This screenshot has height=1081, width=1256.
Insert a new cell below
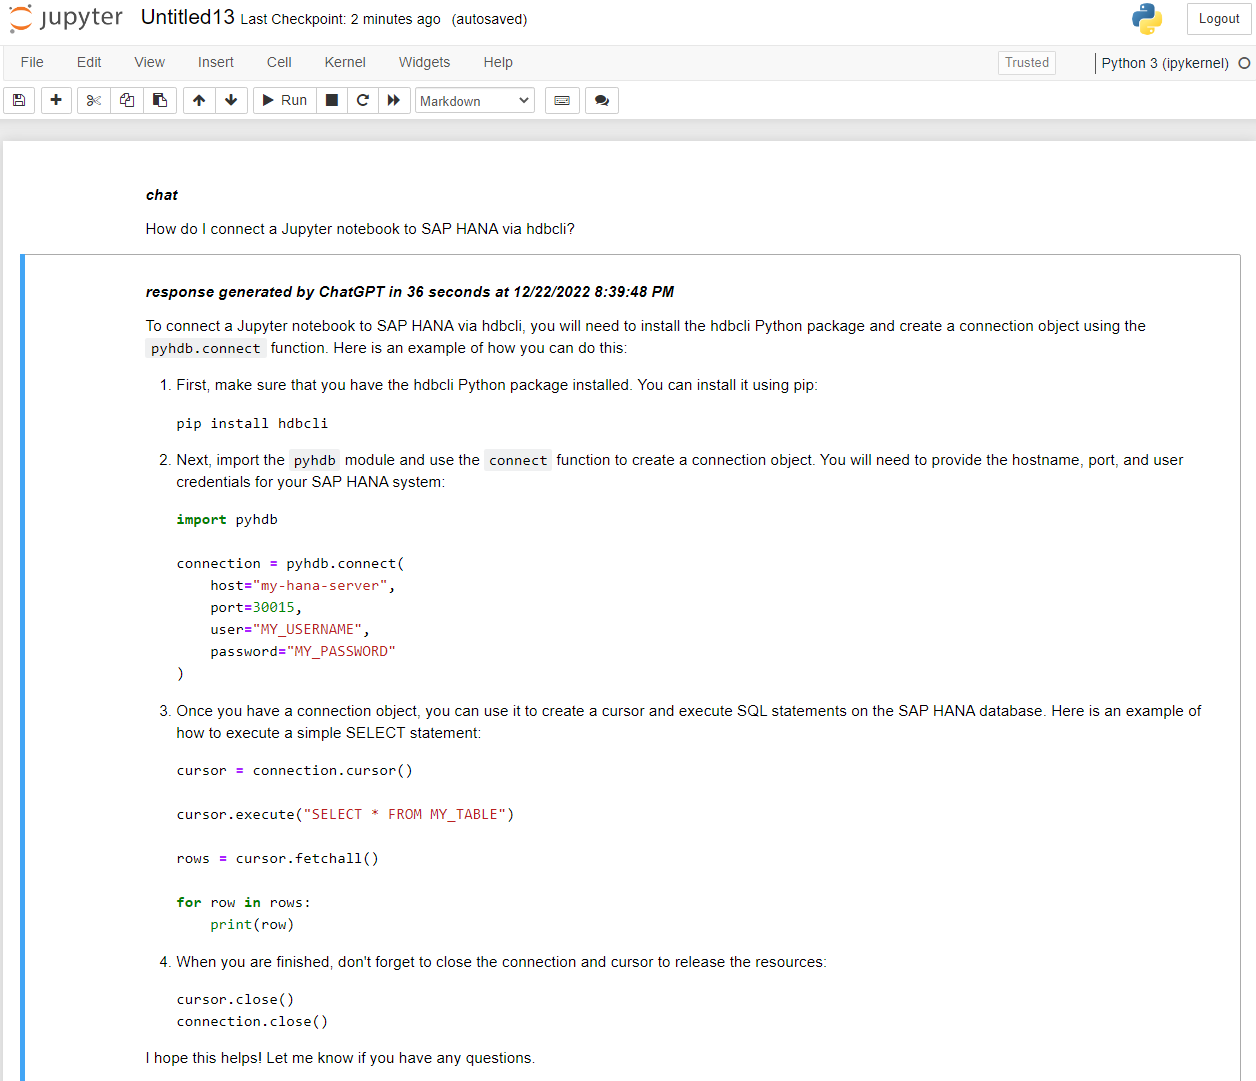56,100
